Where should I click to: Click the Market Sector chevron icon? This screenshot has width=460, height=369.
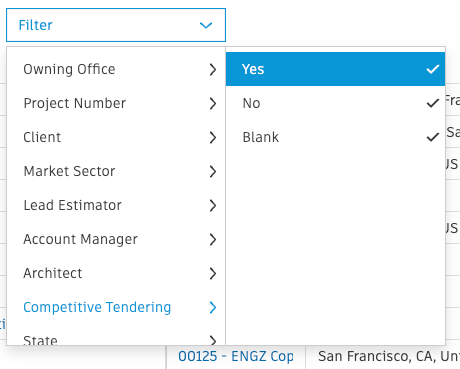pyautogui.click(x=213, y=171)
